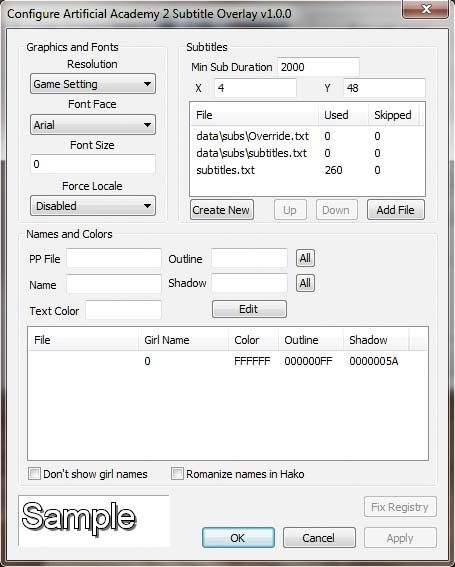Focus the Min Sub Duration field
The height and width of the screenshot is (567, 455).
pyautogui.click(x=318, y=67)
